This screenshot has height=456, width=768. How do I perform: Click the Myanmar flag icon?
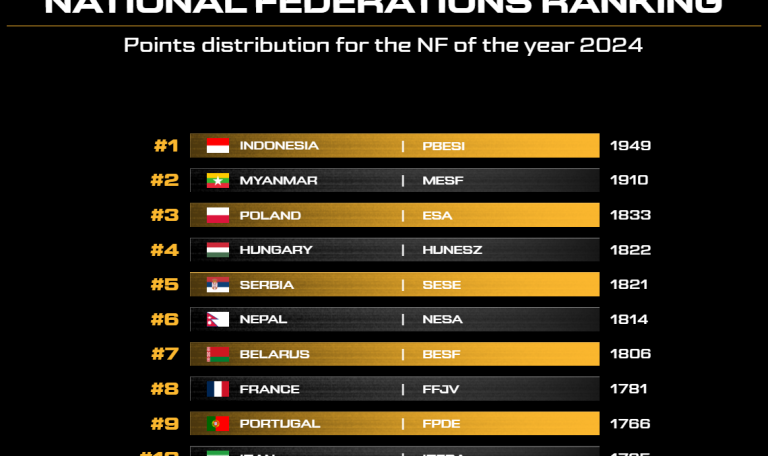click(218, 181)
